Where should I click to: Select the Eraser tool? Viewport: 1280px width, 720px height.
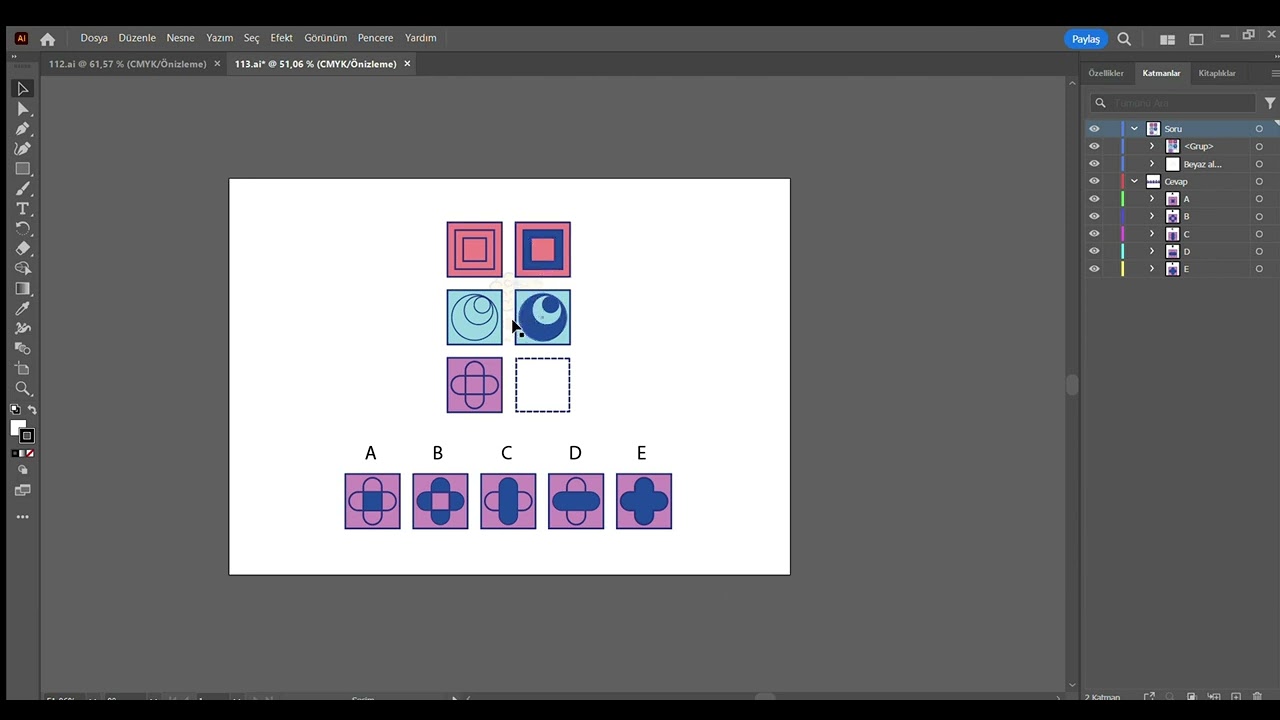pos(23,249)
